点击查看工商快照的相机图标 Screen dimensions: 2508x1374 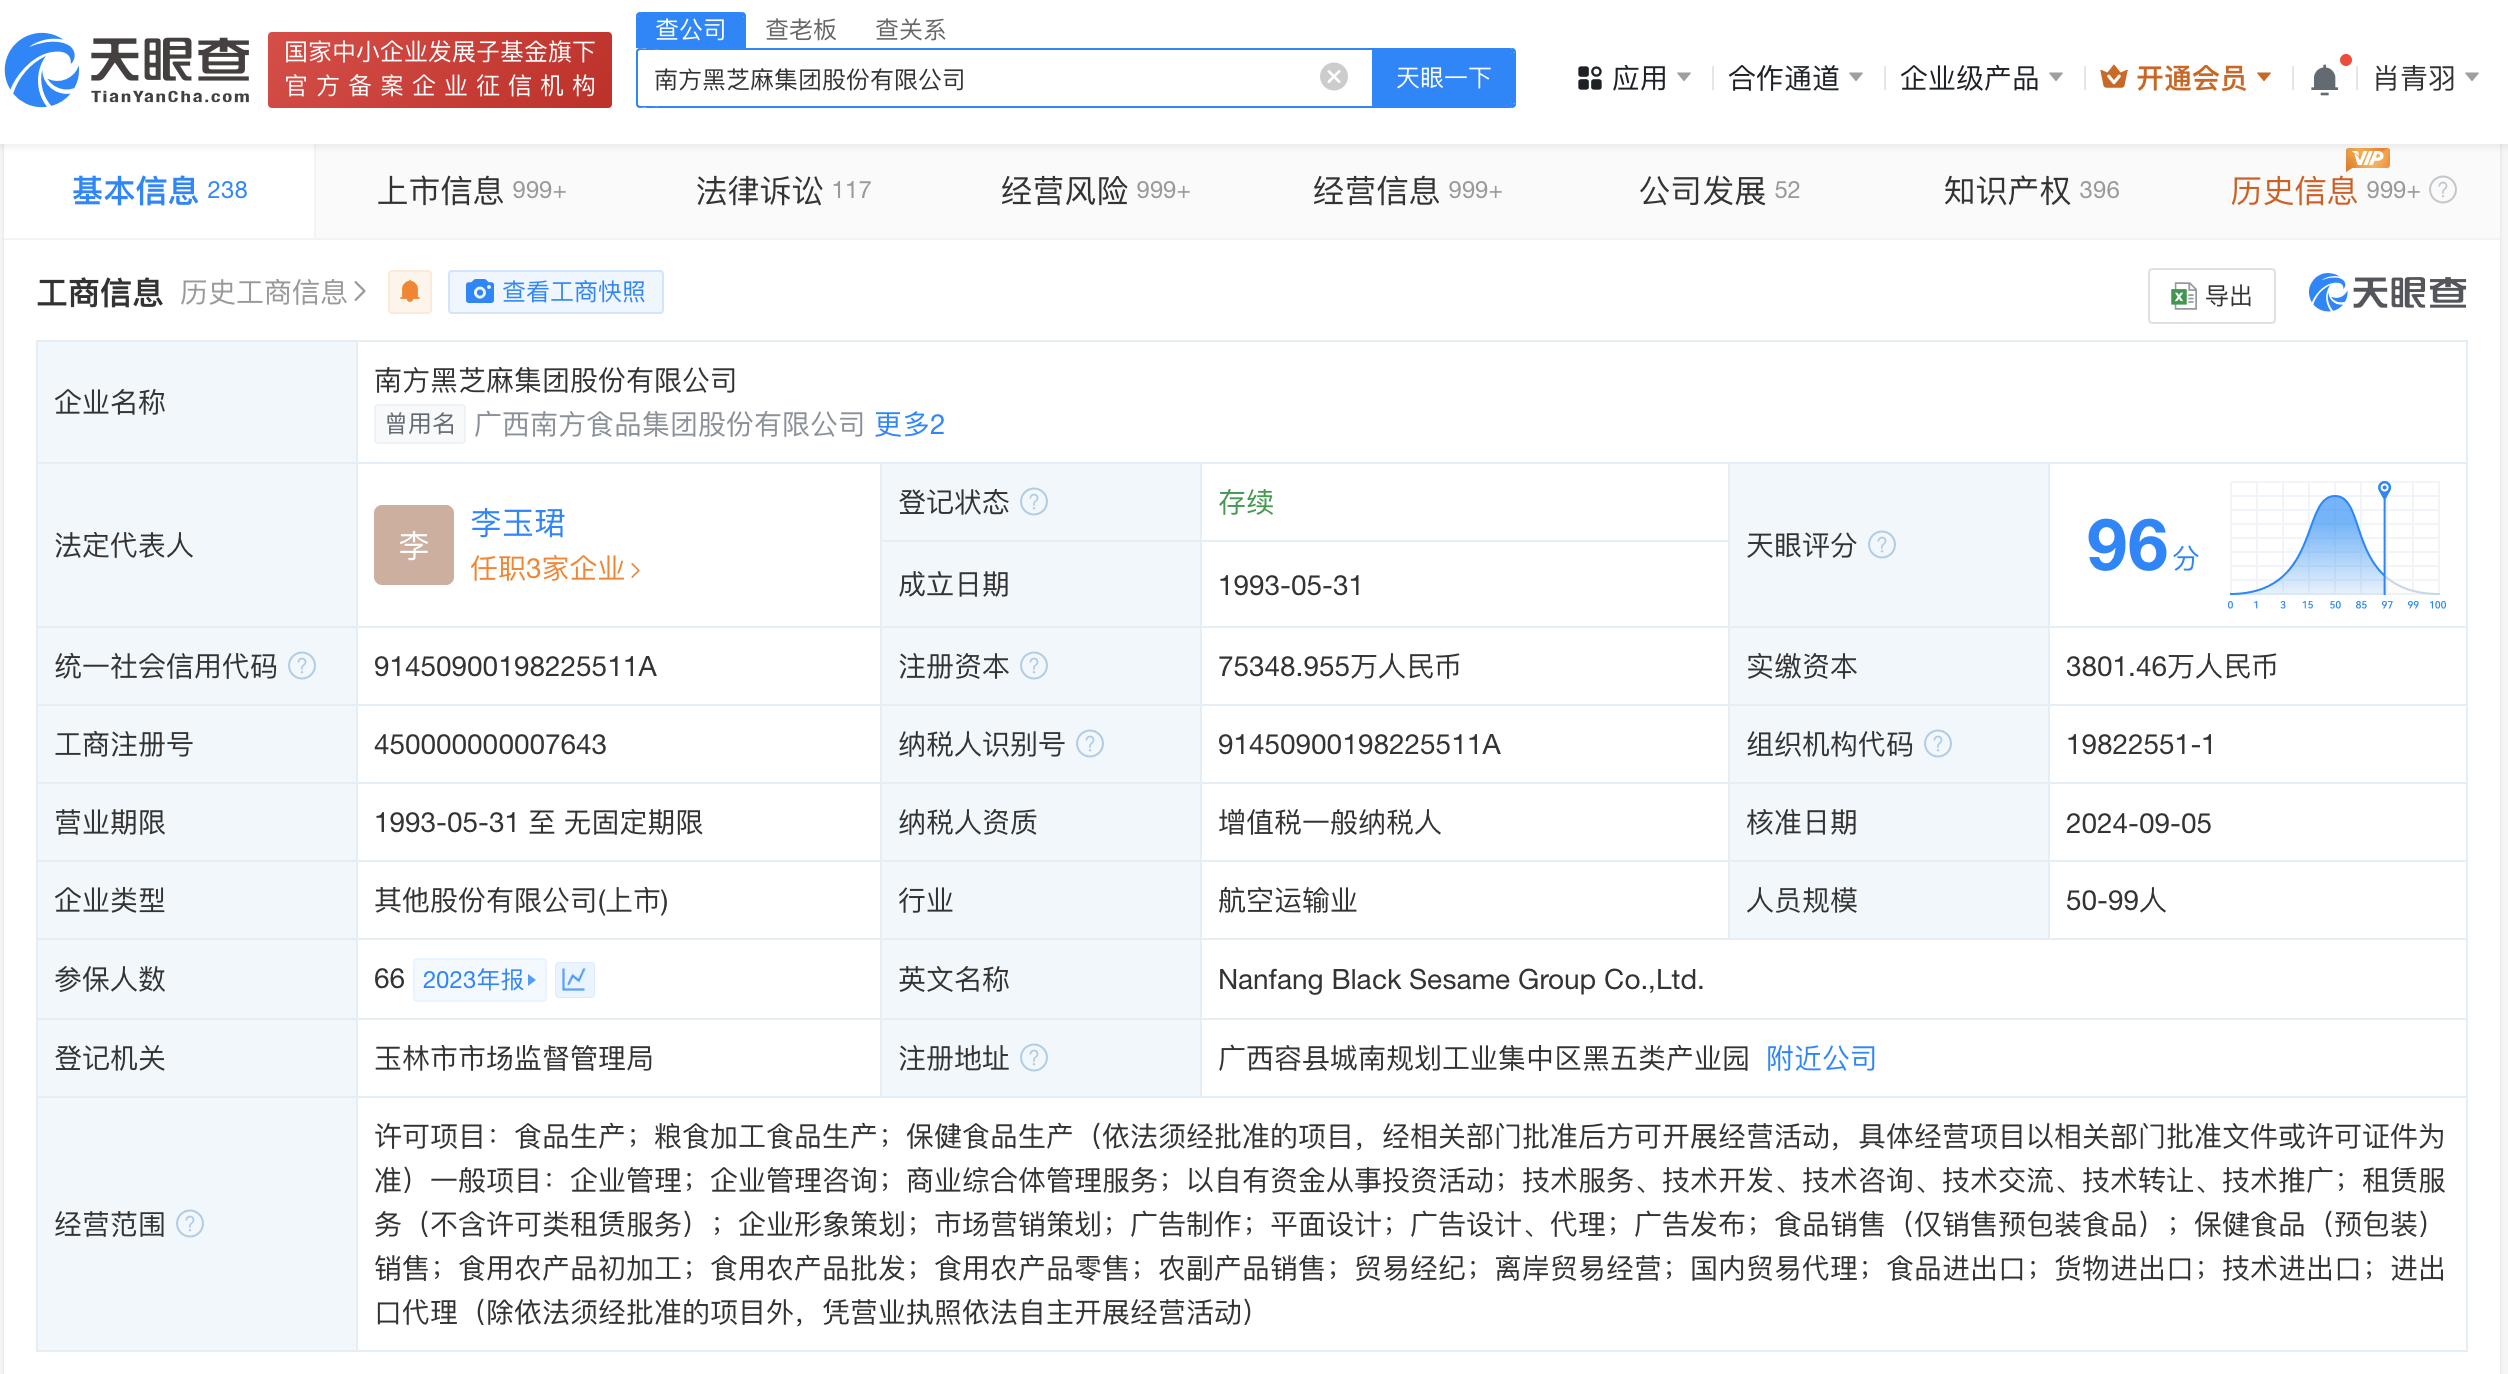(481, 292)
